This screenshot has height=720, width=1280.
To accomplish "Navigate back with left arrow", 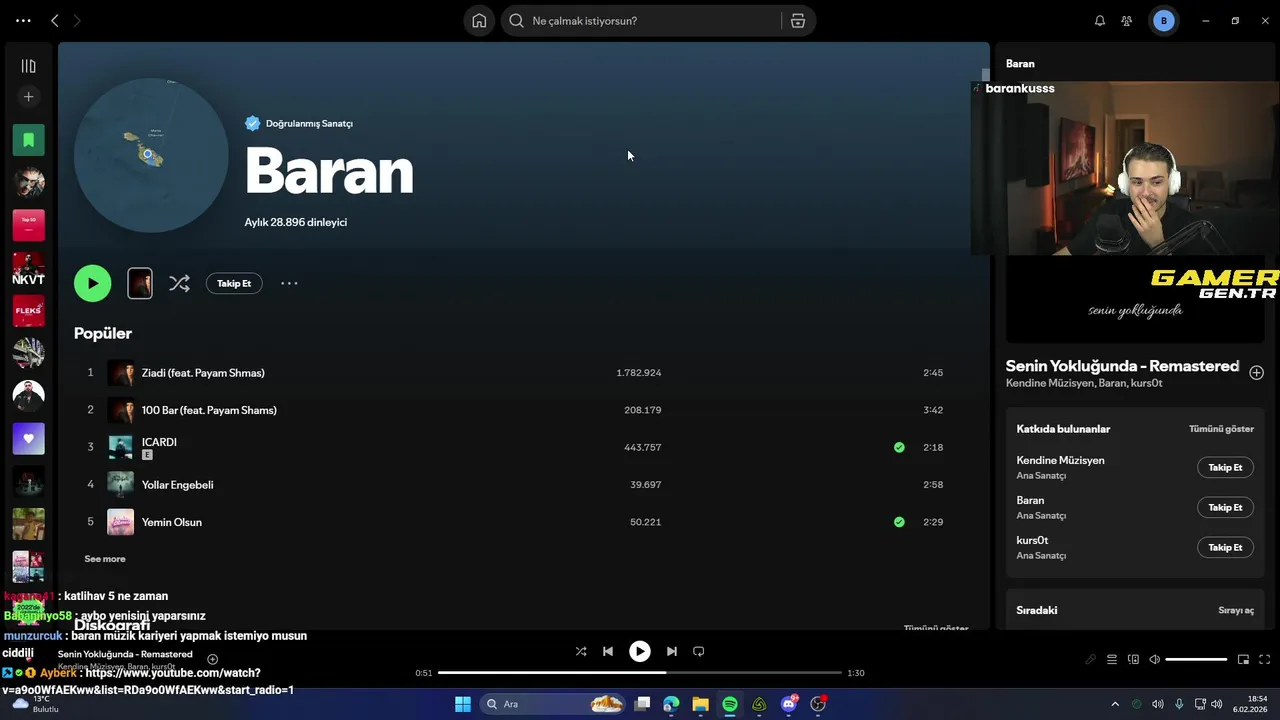I will (x=55, y=21).
